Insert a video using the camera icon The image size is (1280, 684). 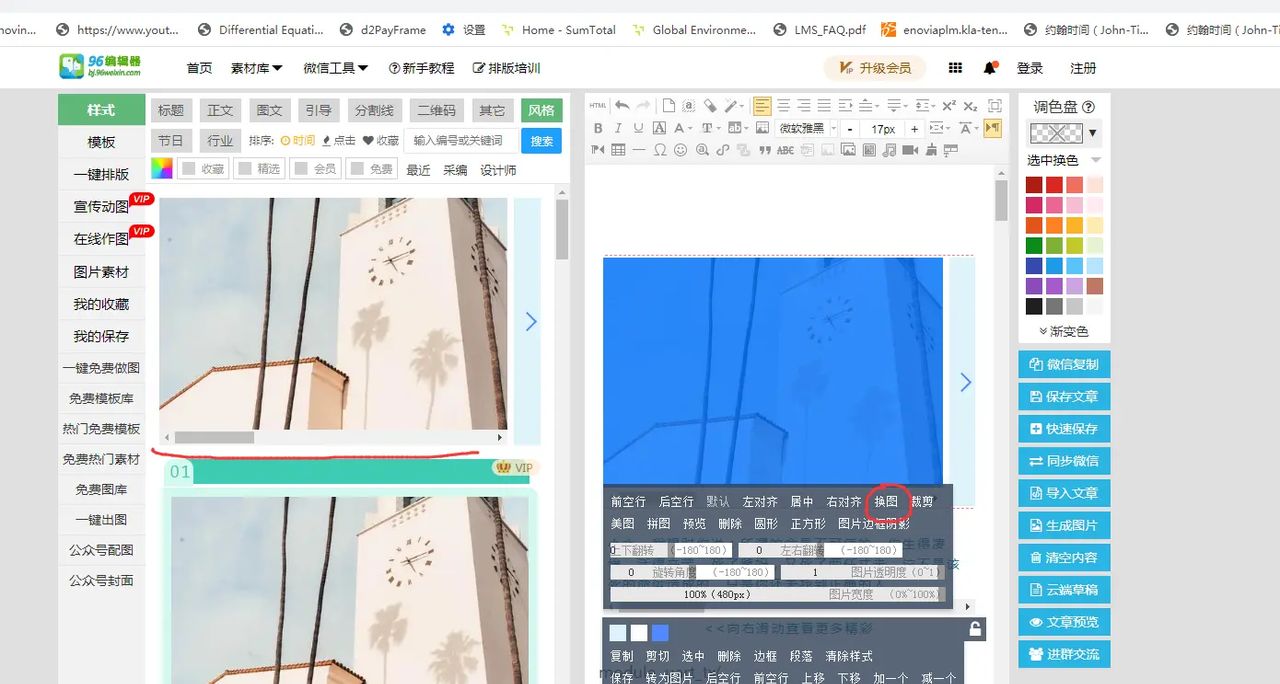coord(909,148)
